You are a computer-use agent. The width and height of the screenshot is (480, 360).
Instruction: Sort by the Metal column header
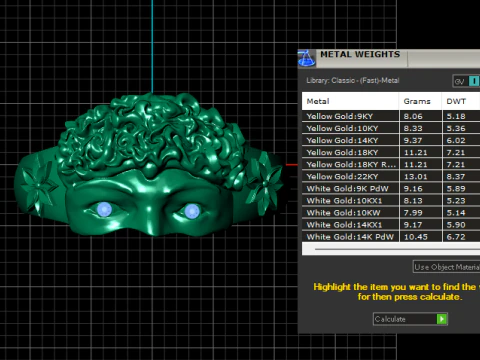[350, 101]
